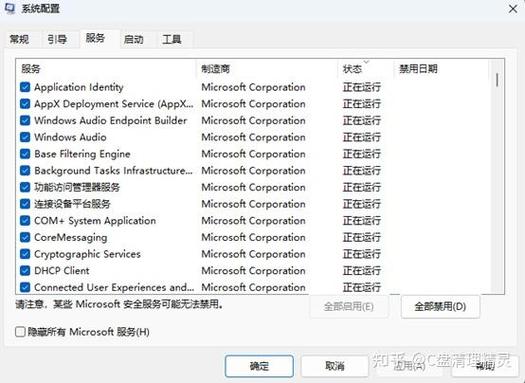Toggle Connected User Experiences checkbox
Screen dimensions: 525x383
pyautogui.click(x=25, y=287)
